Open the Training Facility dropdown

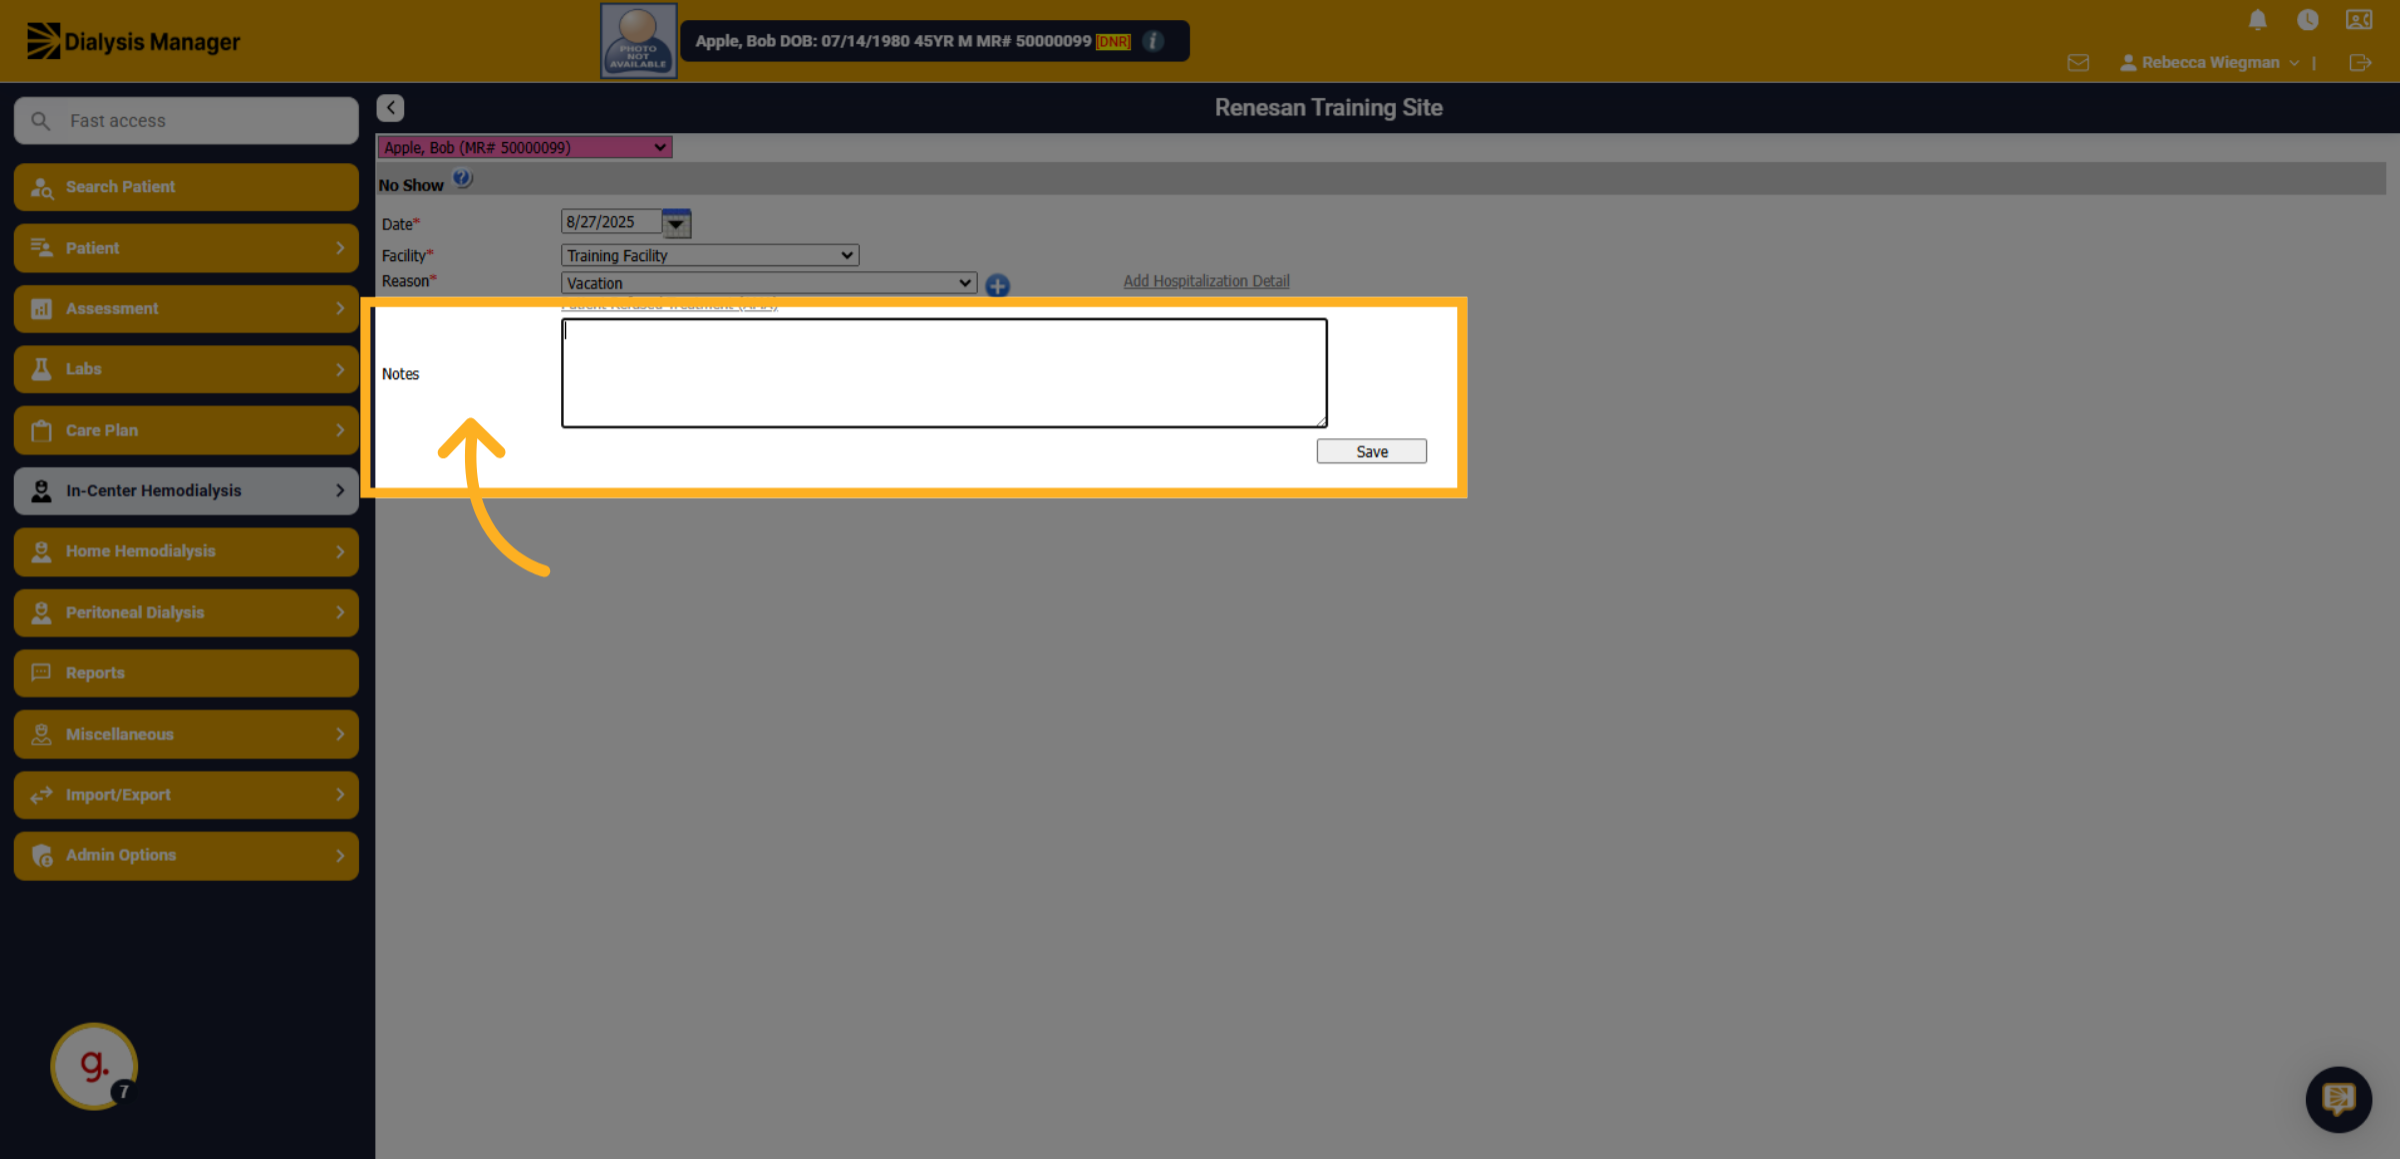coord(709,256)
